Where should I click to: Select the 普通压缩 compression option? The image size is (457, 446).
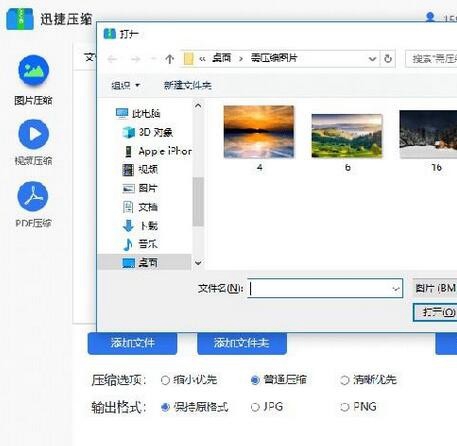(278, 380)
